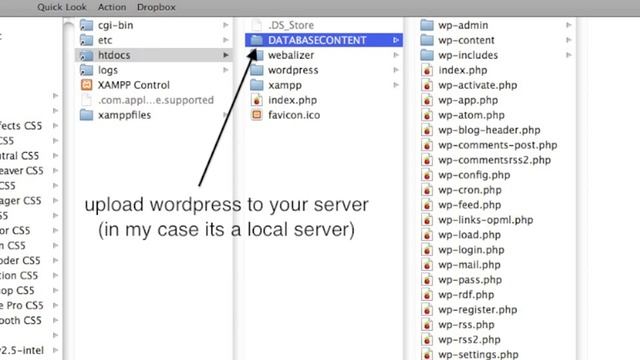Select wp-feed.php in the list
This screenshot has height=360, width=640.
(470, 205)
